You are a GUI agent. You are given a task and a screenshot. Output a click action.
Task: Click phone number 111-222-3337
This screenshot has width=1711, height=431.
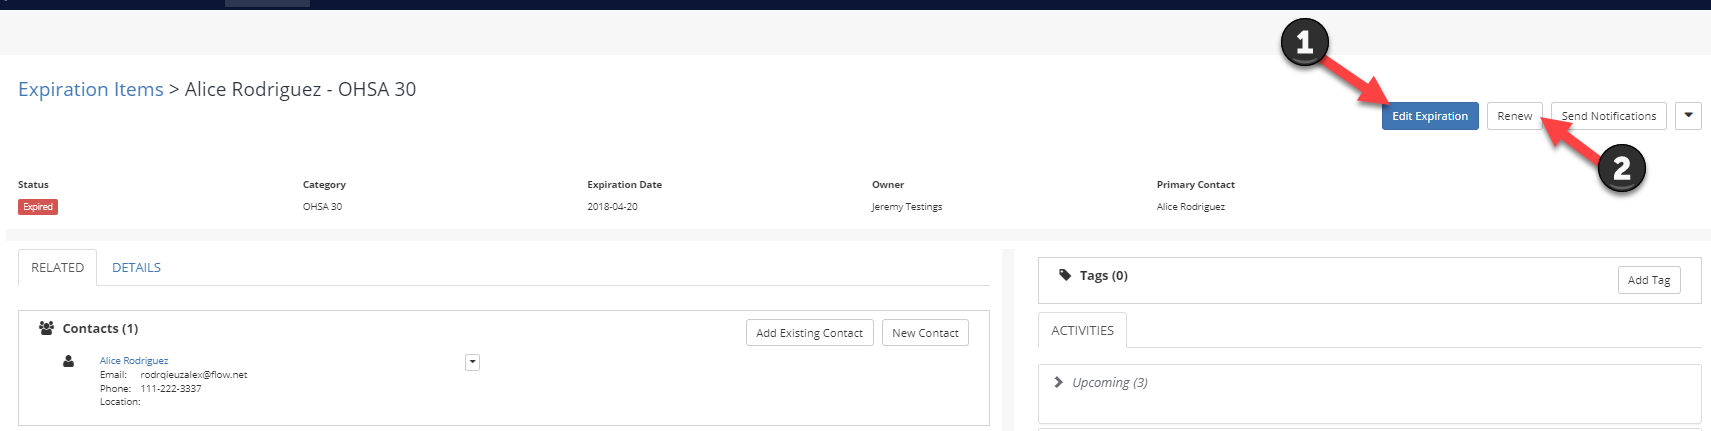coord(171,389)
